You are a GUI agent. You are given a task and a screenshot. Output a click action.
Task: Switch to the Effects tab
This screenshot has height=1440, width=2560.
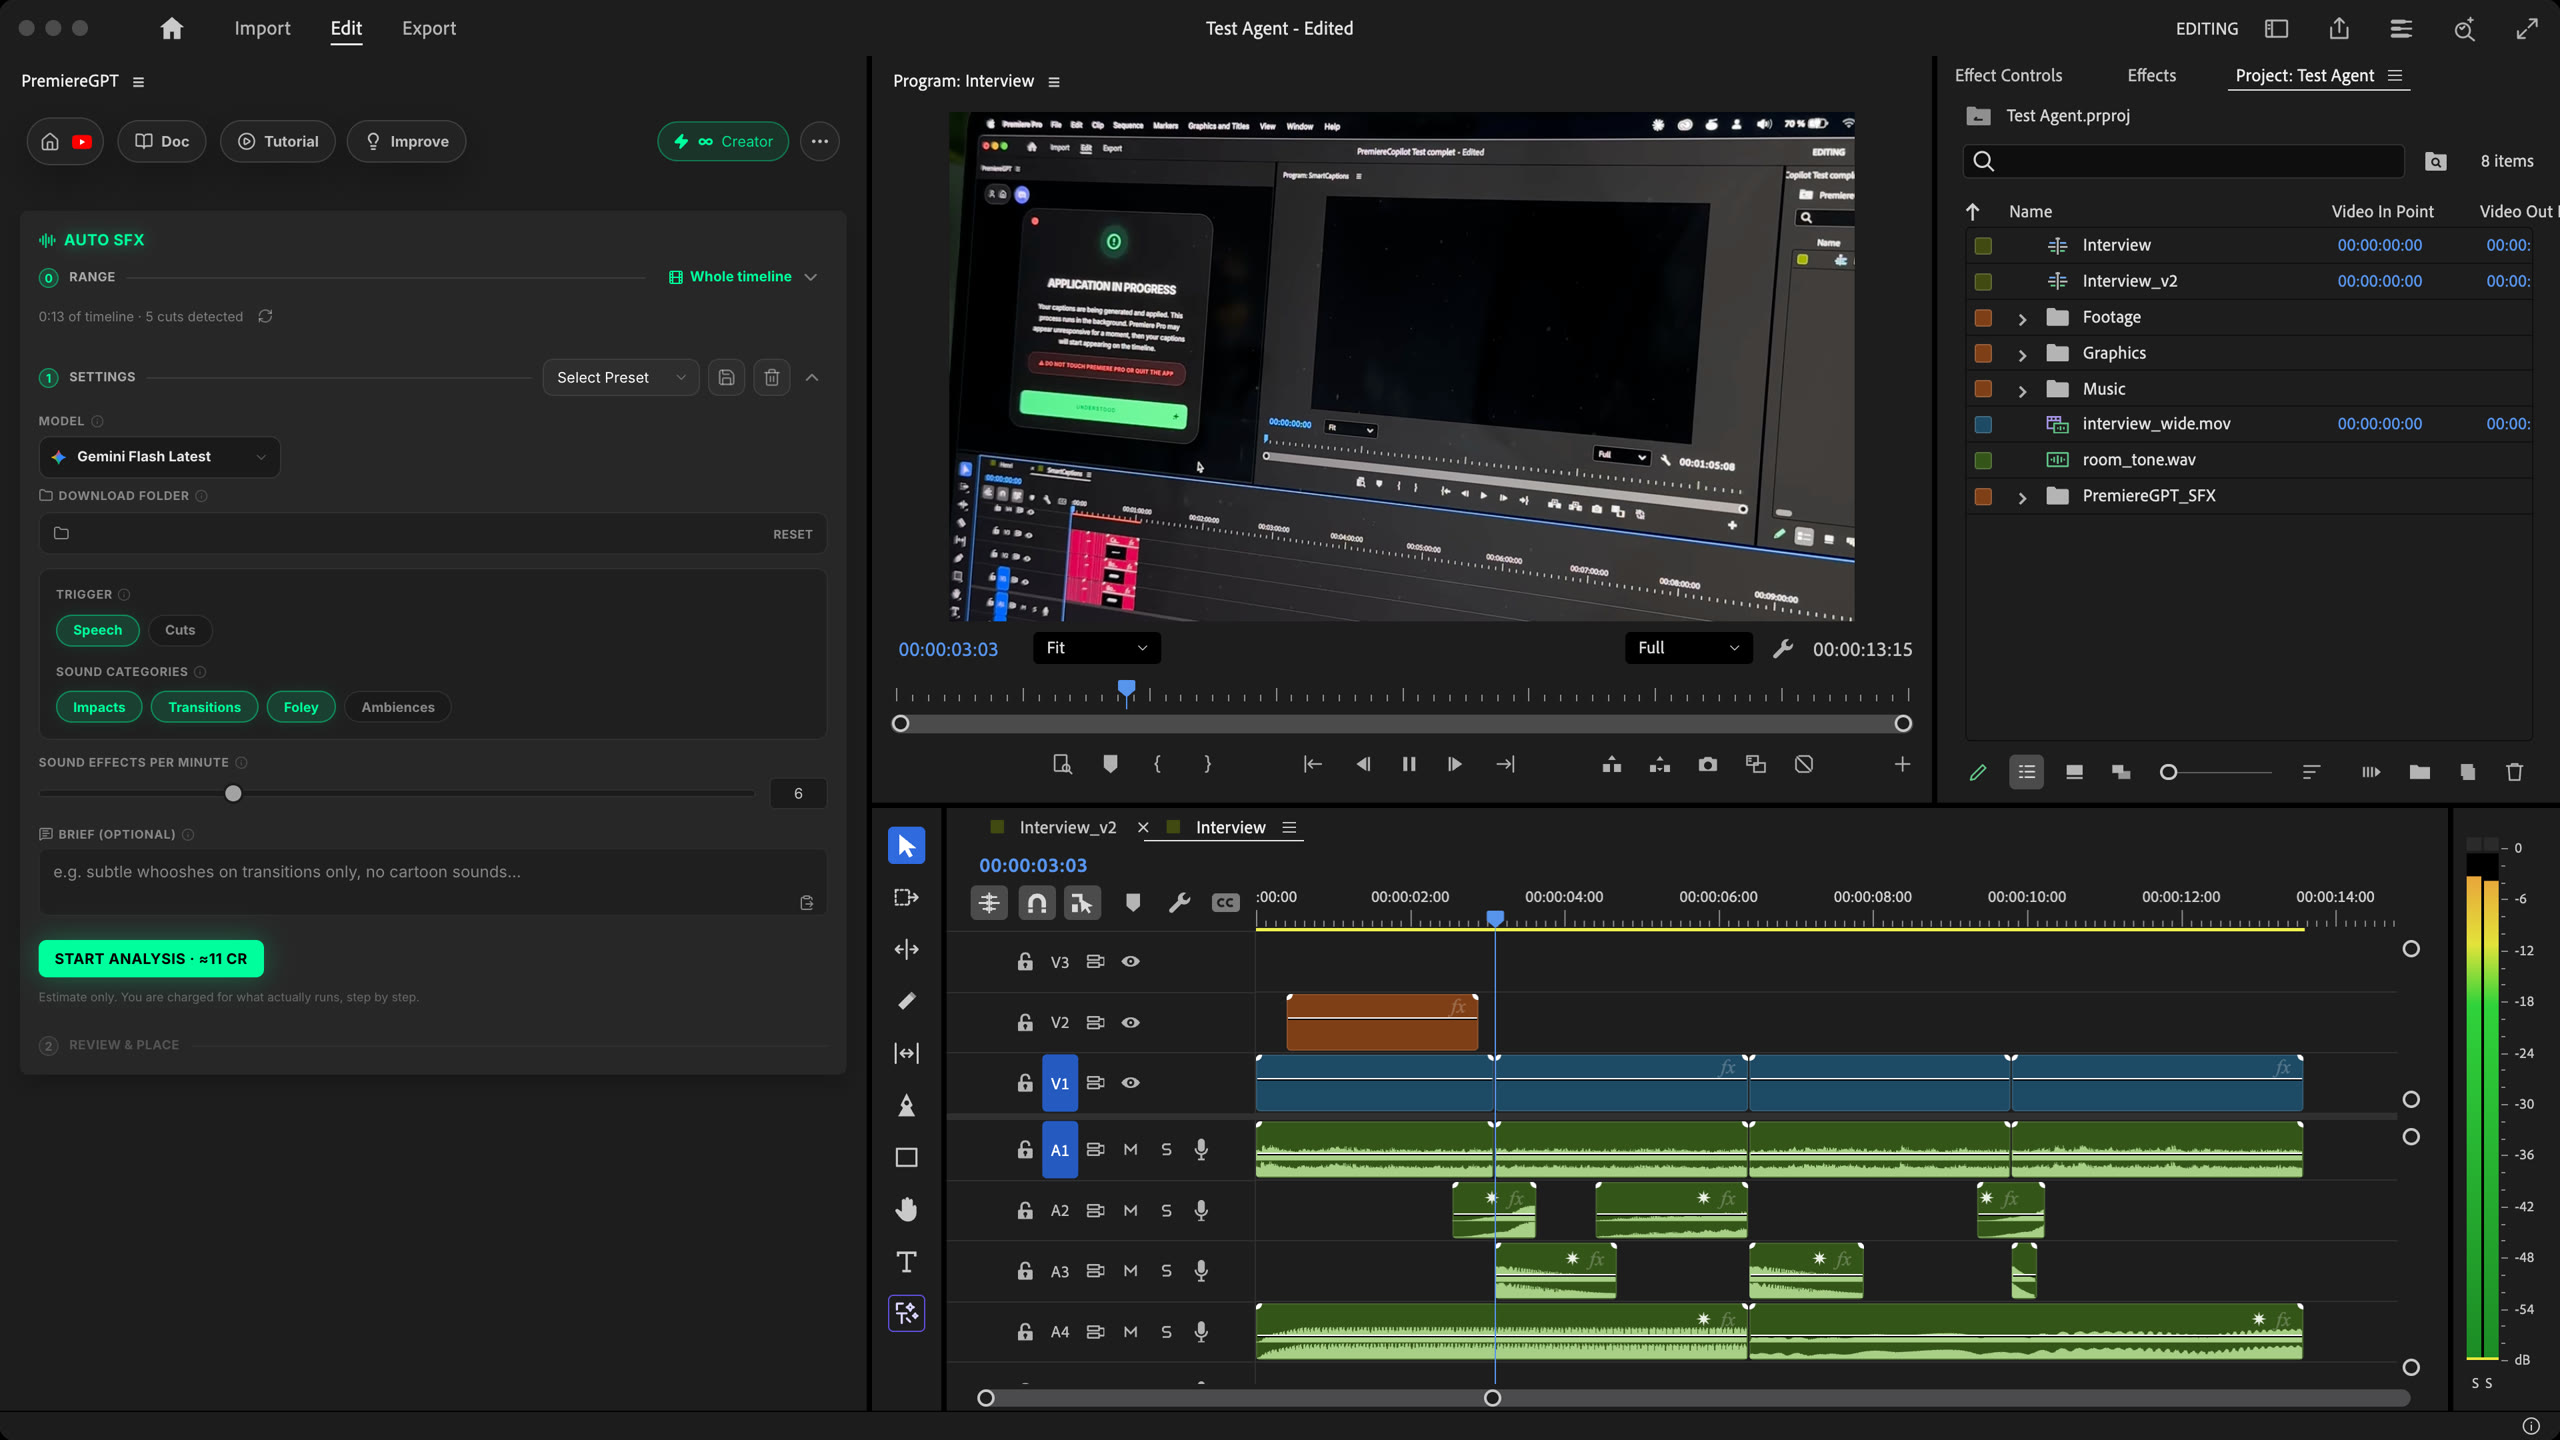[2151, 75]
